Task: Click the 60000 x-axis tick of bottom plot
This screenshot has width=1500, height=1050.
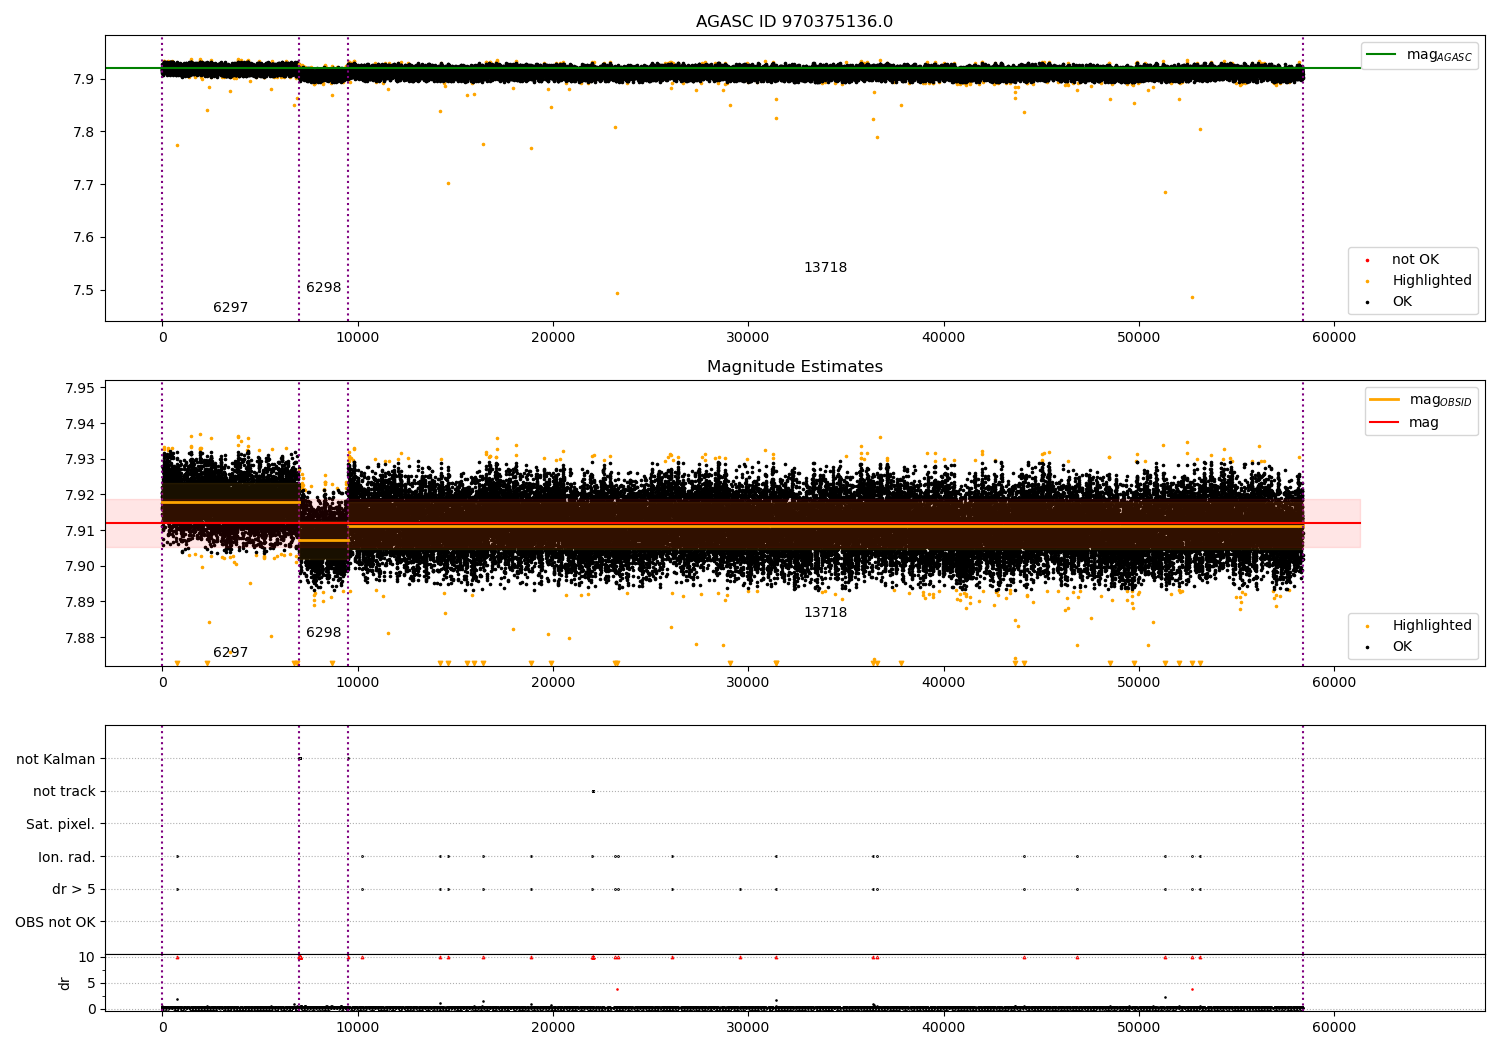Action: (x=1334, y=1027)
